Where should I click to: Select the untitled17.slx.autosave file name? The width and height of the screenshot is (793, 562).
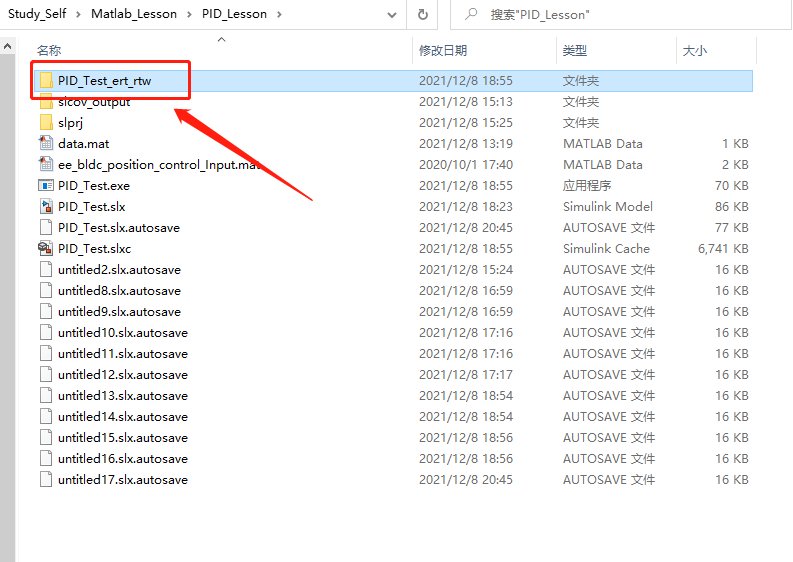123,480
